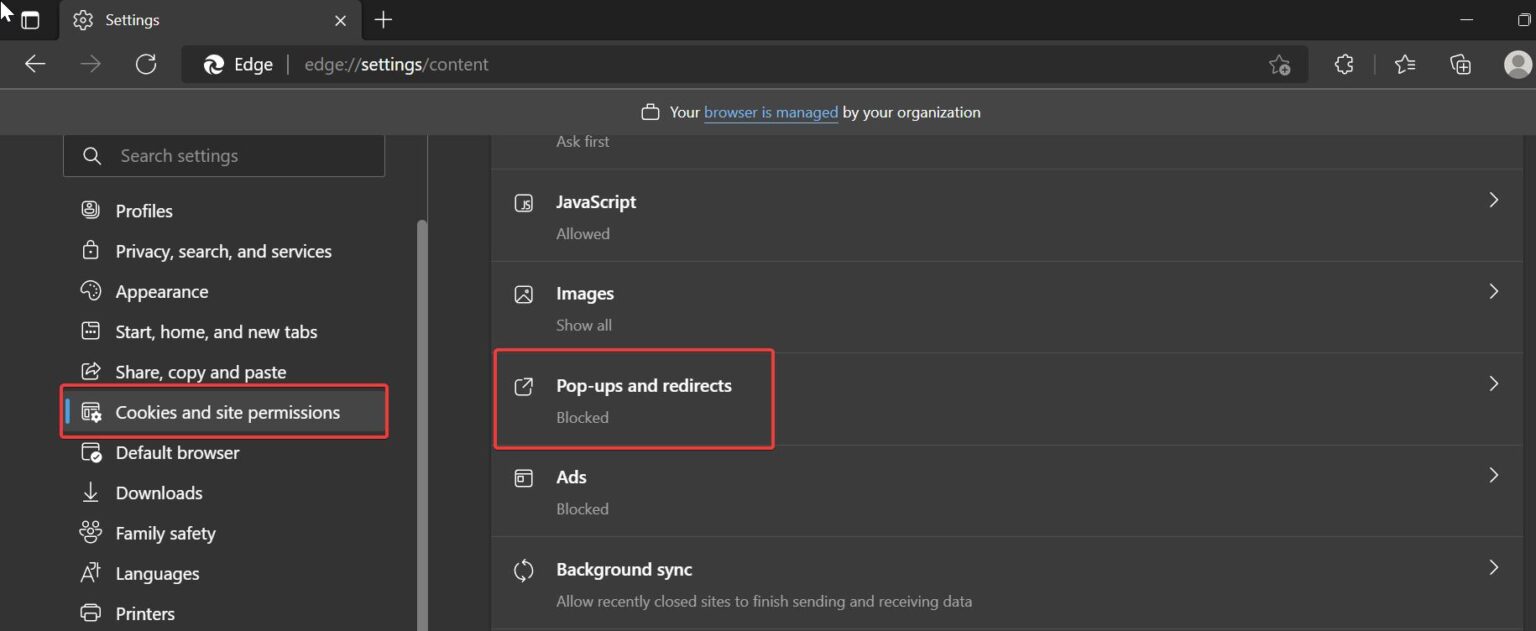The width and height of the screenshot is (1536, 631).
Task: Open Collections from the toolbar
Action: click(1460, 63)
